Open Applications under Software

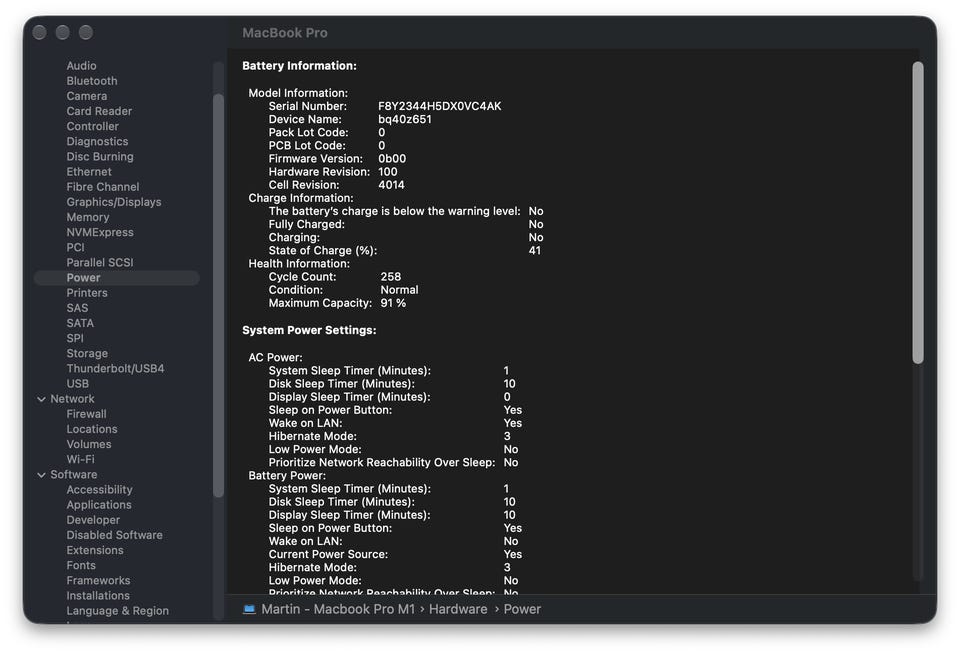tap(99, 505)
